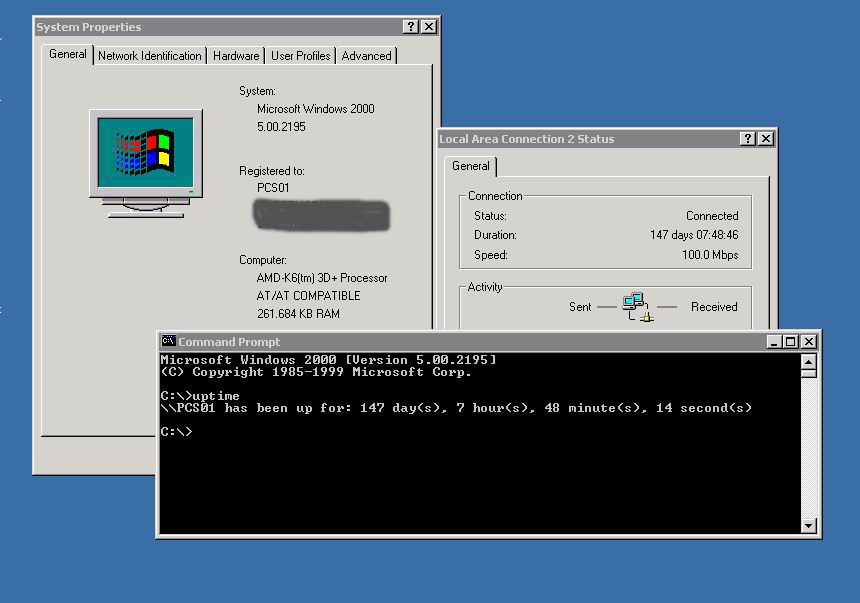Click the '100.0 Mbps' speed value

click(x=710, y=255)
